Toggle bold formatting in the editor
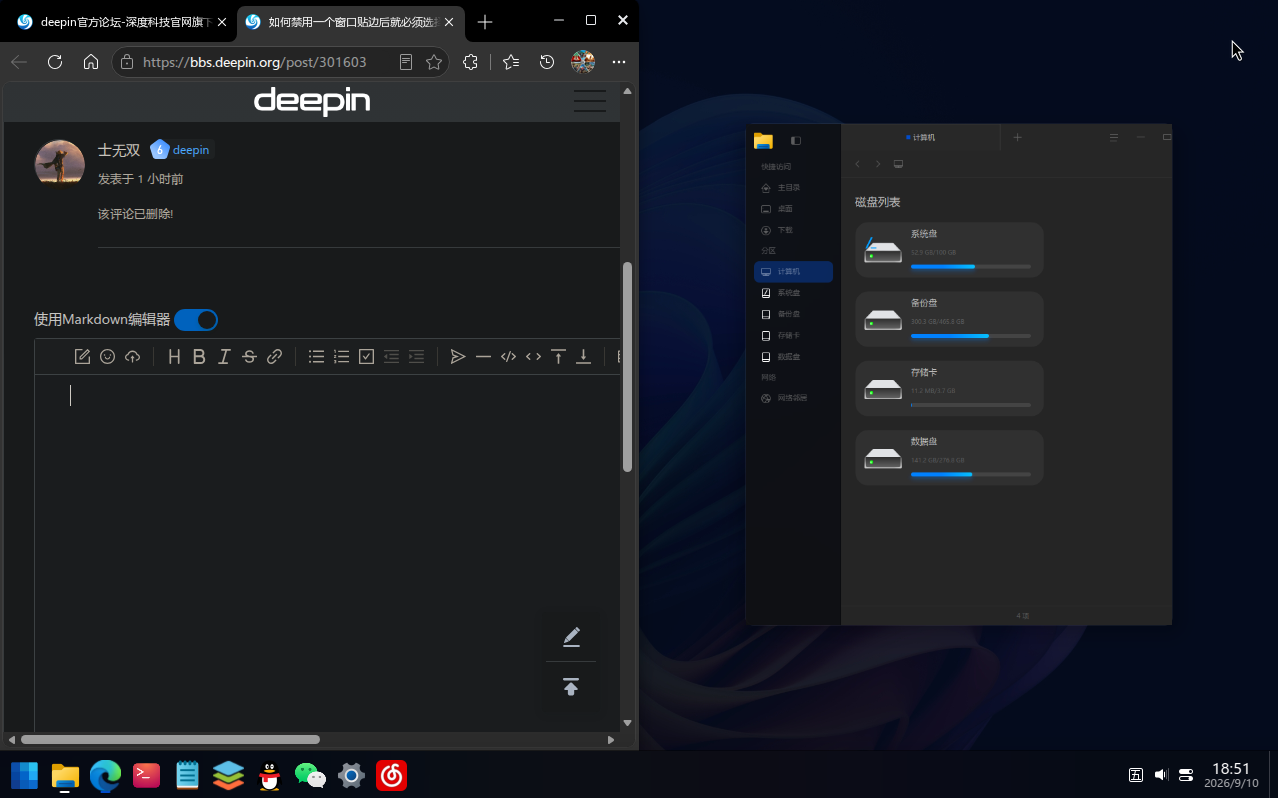 tap(199, 357)
